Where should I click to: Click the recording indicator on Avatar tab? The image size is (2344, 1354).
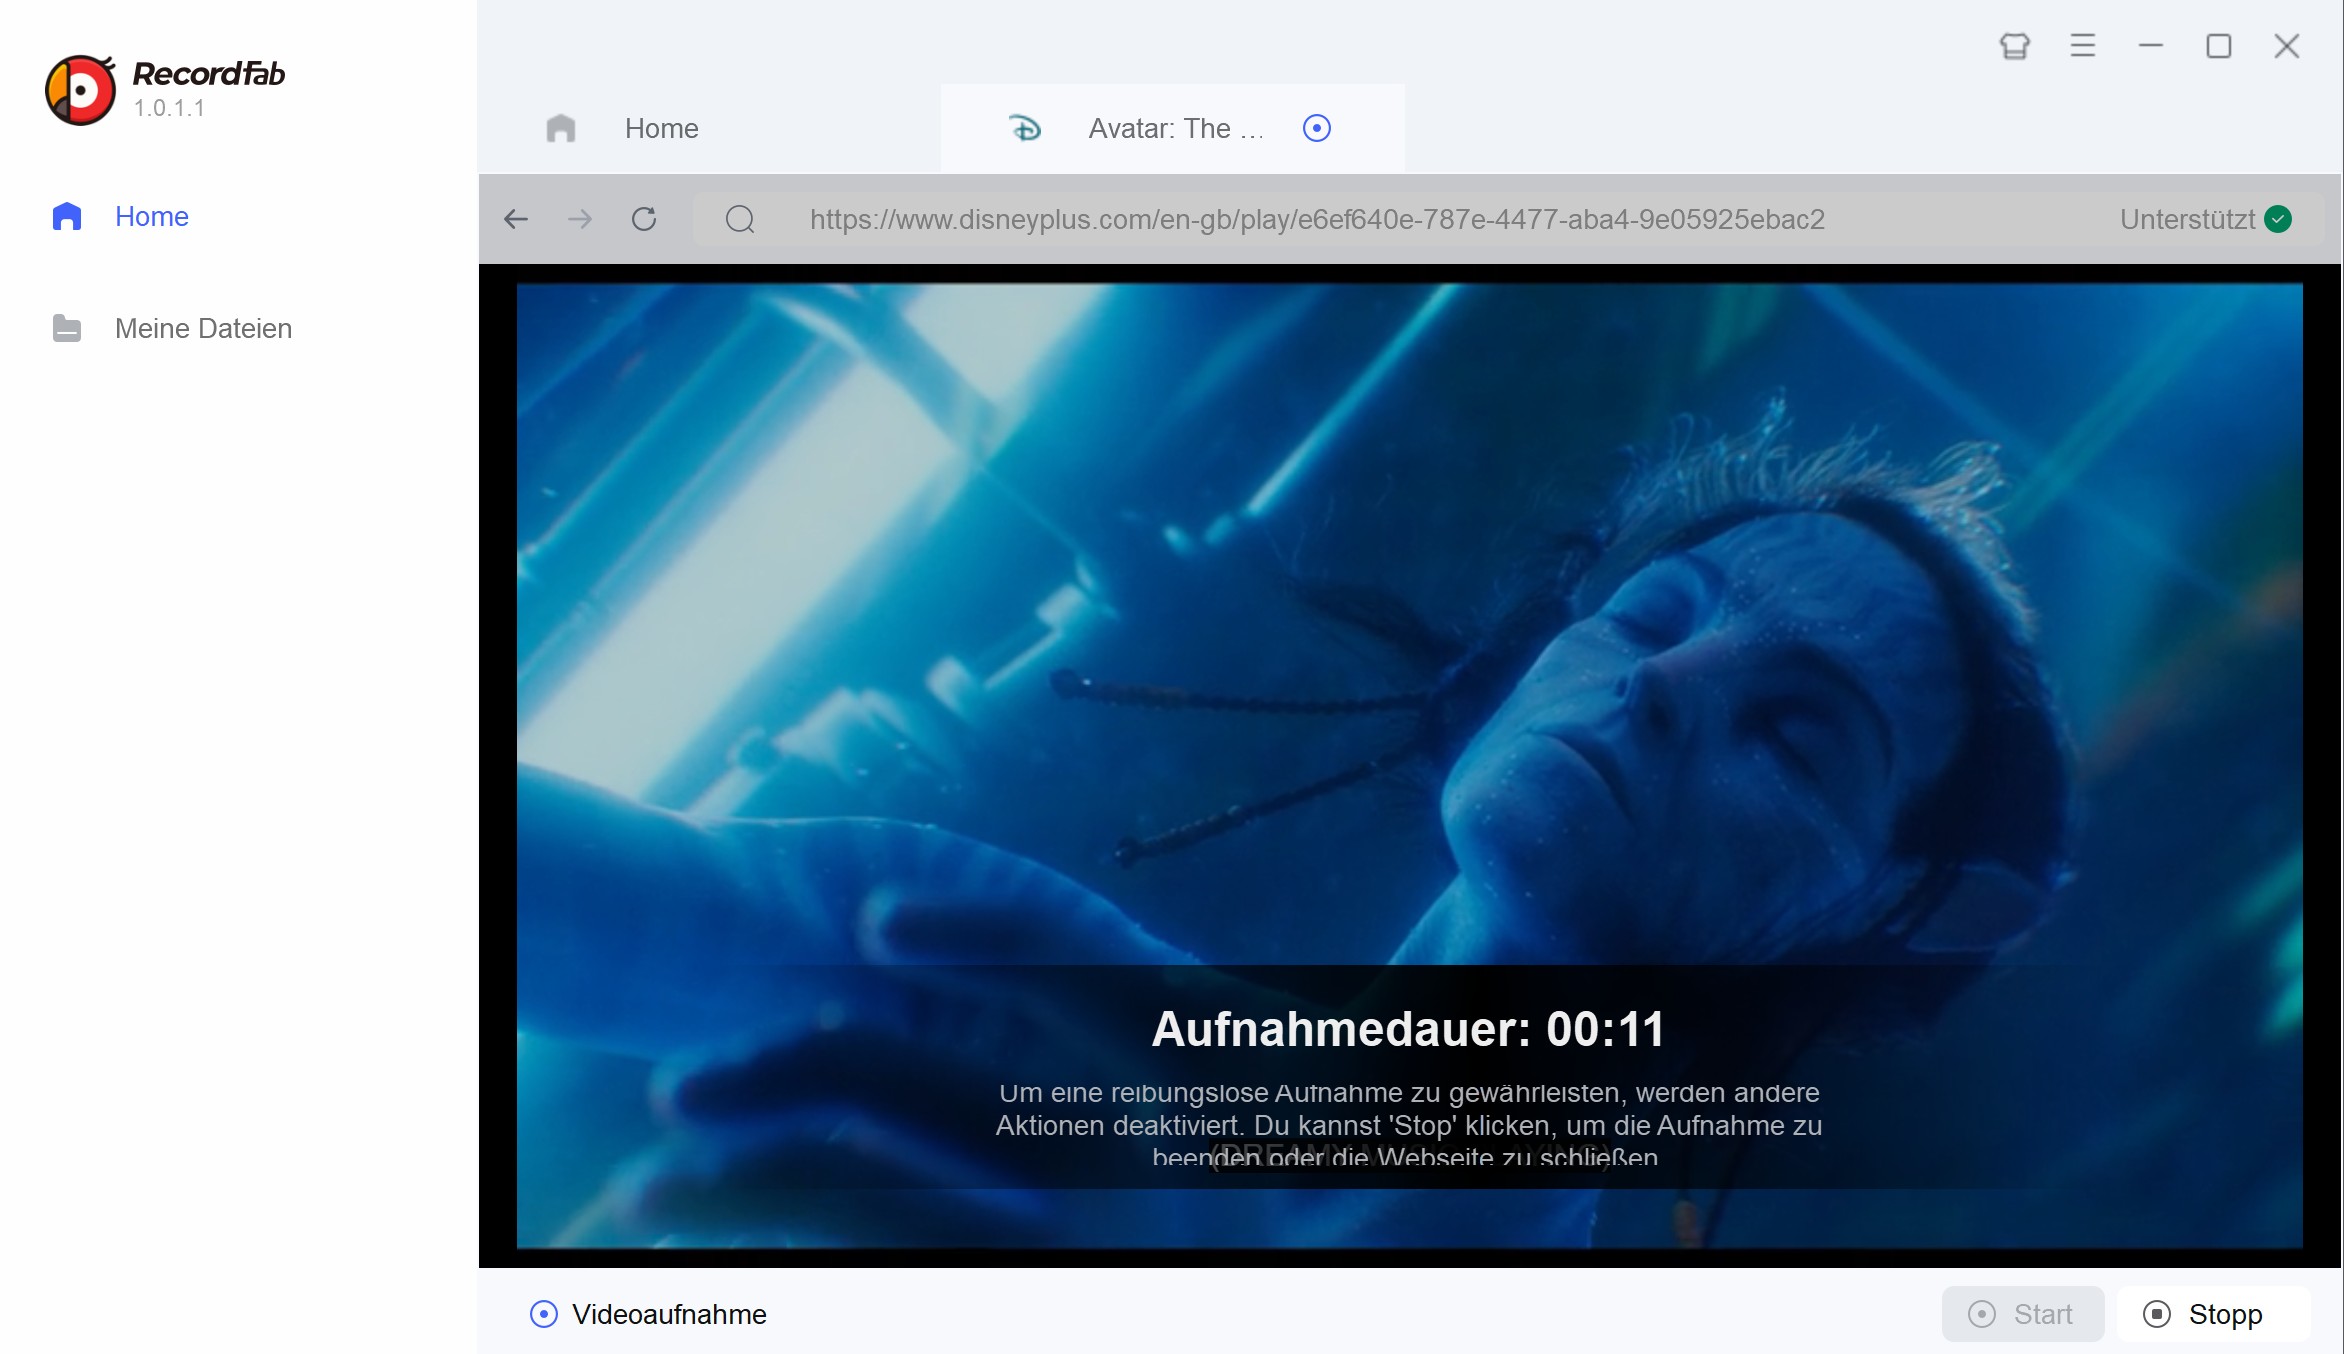pyautogui.click(x=1317, y=128)
